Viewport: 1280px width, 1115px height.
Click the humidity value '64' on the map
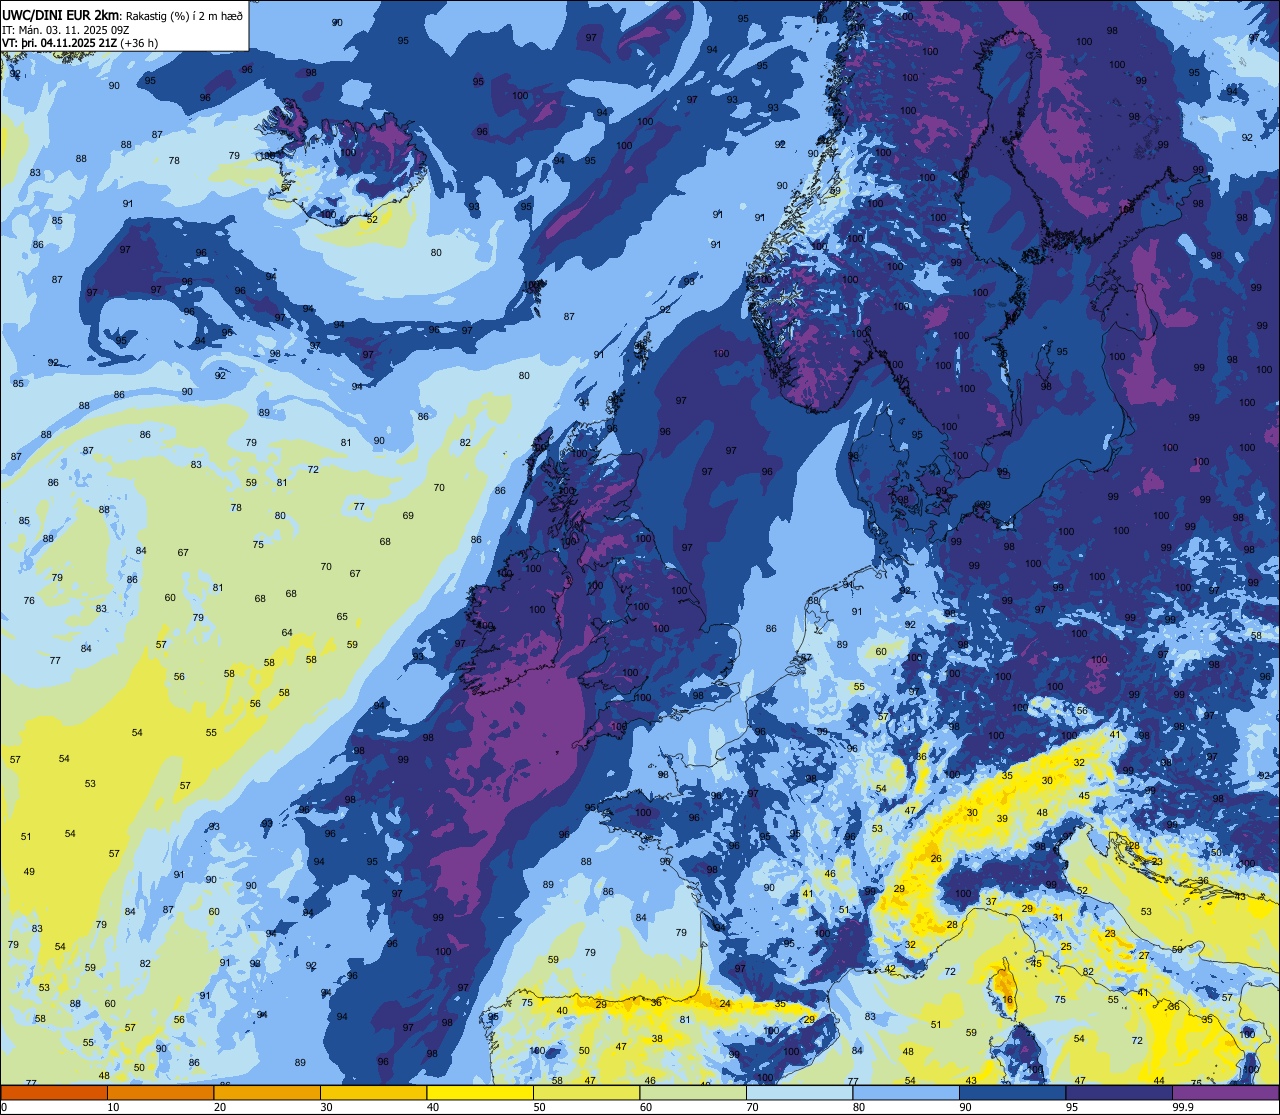[x=287, y=632]
